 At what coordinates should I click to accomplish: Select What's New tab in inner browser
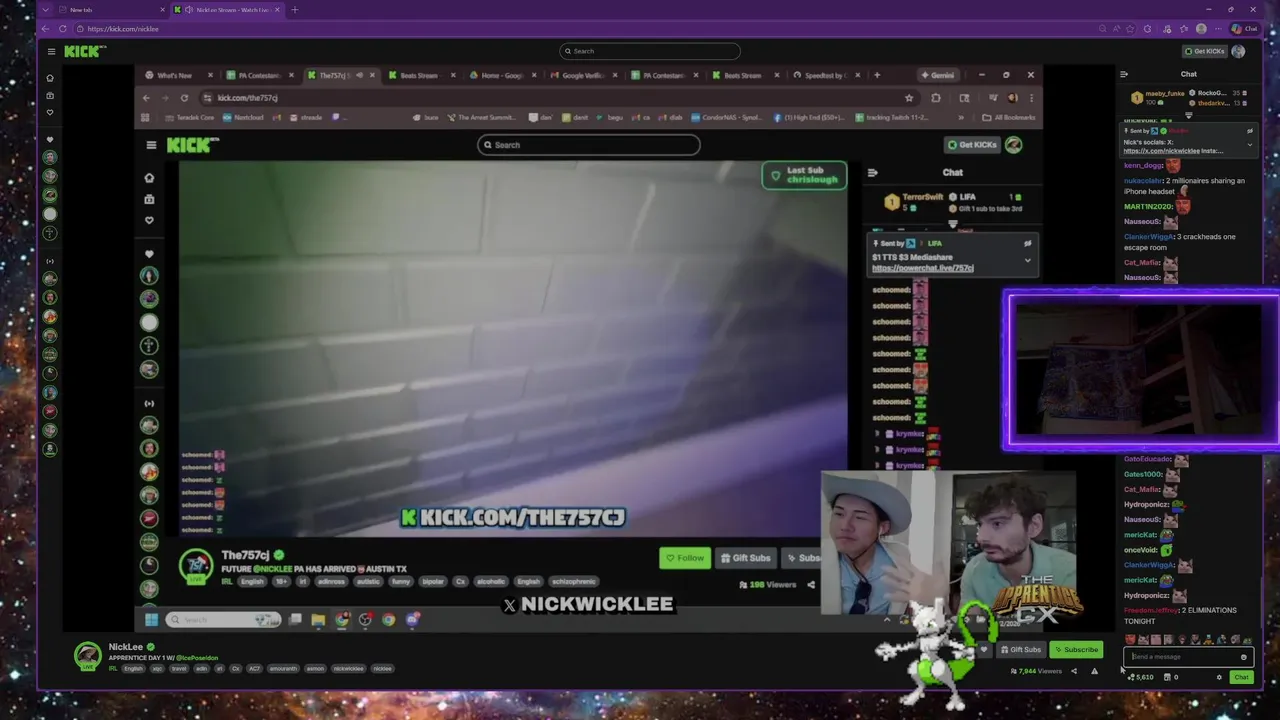(178, 75)
